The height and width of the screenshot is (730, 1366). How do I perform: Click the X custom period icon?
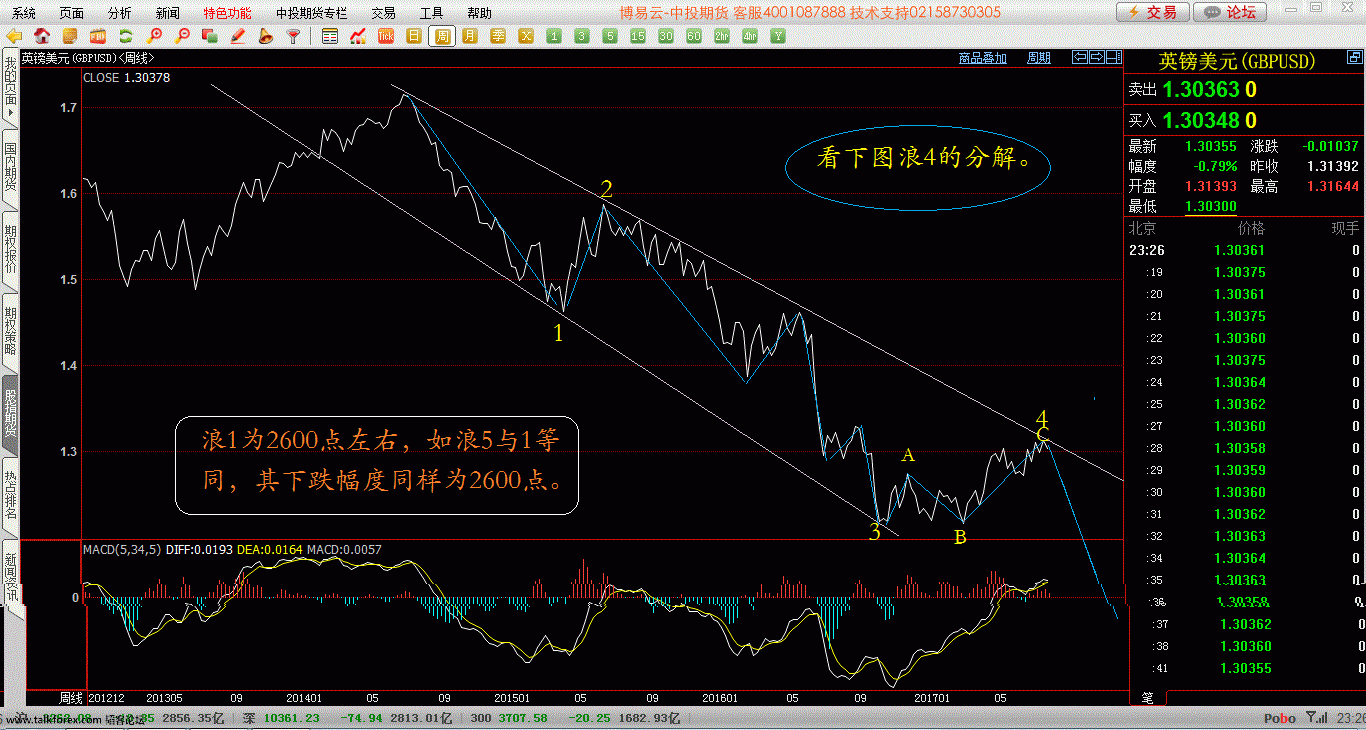(526, 36)
